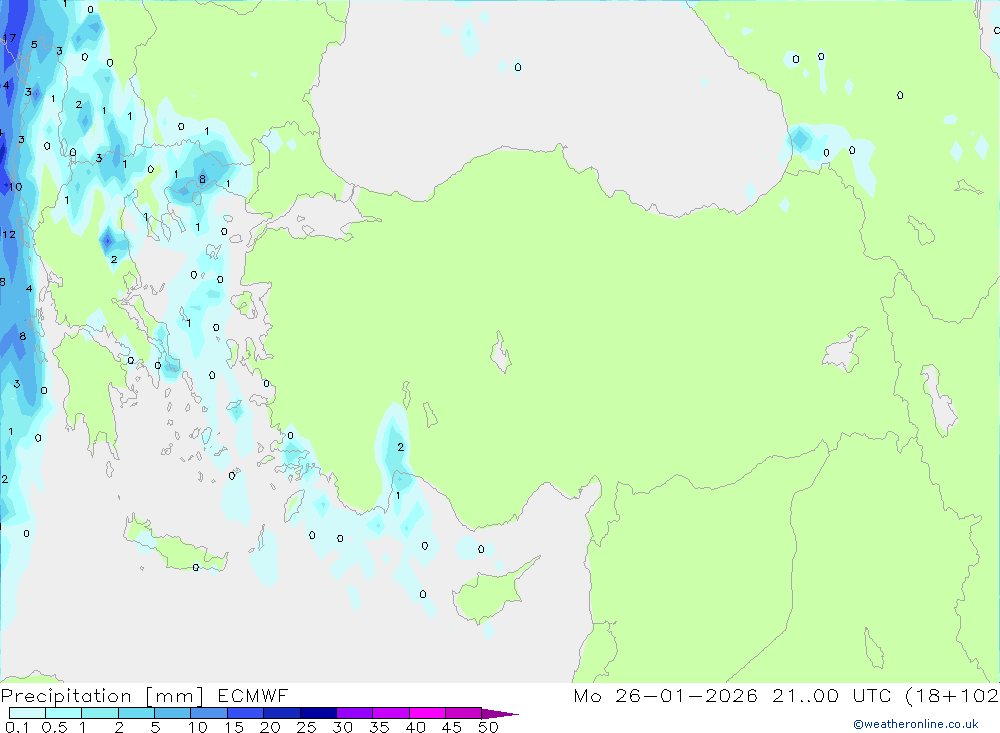Click the magenta legend swatch between 40 and 45
This screenshot has width=1000, height=733.
coord(427,713)
